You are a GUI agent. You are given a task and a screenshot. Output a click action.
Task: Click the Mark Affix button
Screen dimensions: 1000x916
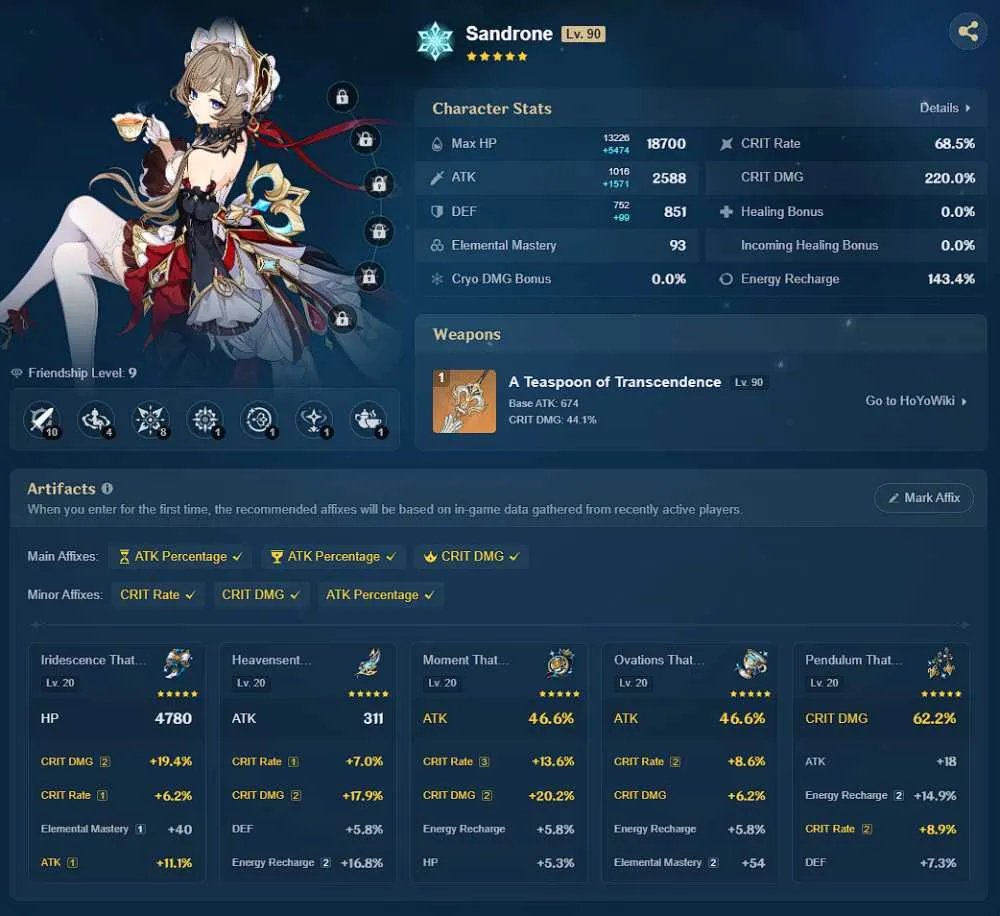(x=924, y=498)
